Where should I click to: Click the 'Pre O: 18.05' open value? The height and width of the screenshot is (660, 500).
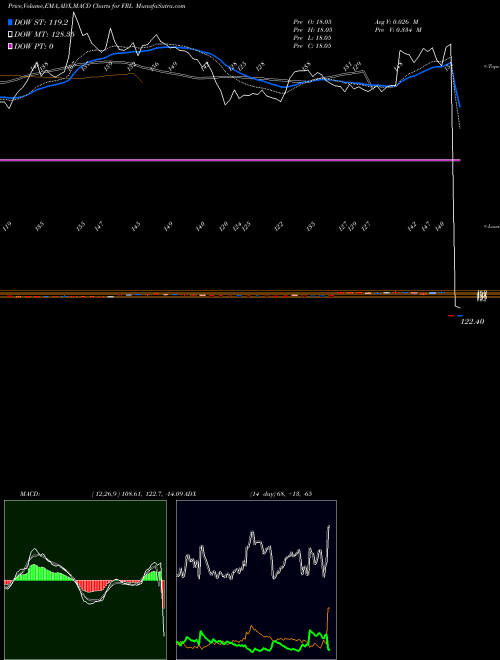click(x=313, y=22)
